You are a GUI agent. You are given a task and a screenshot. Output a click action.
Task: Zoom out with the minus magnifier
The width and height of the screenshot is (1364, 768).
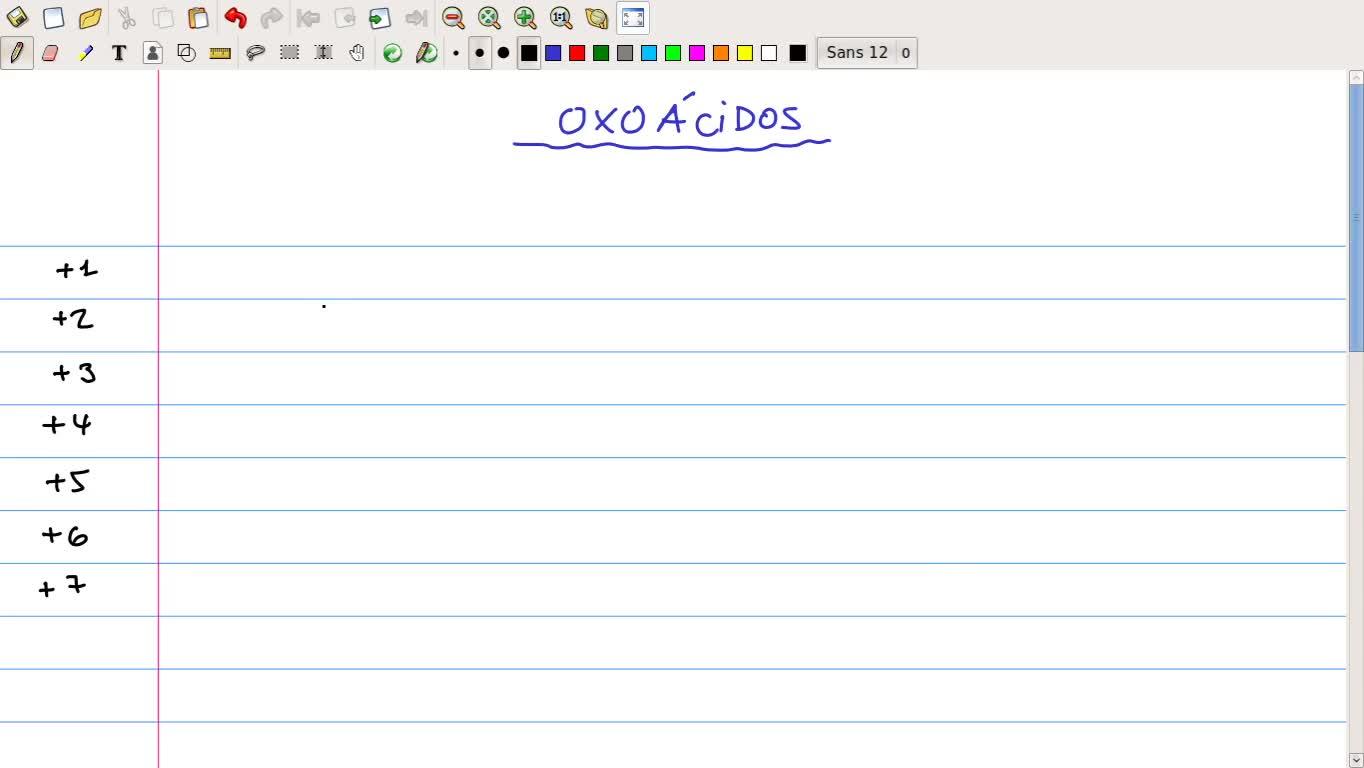click(453, 18)
